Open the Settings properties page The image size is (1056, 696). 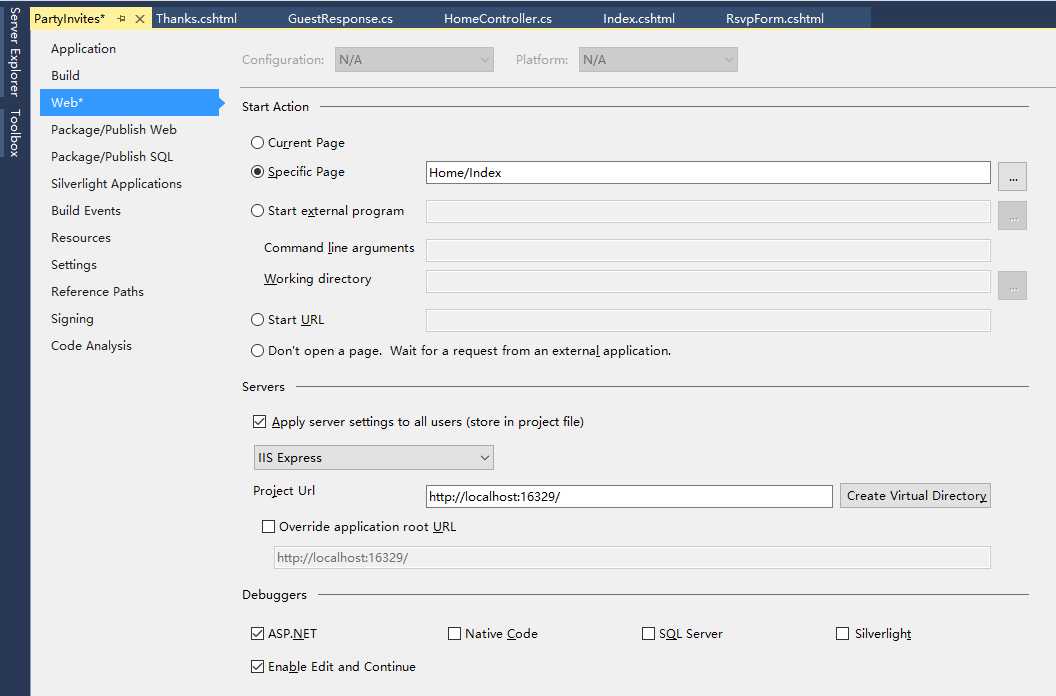74,264
